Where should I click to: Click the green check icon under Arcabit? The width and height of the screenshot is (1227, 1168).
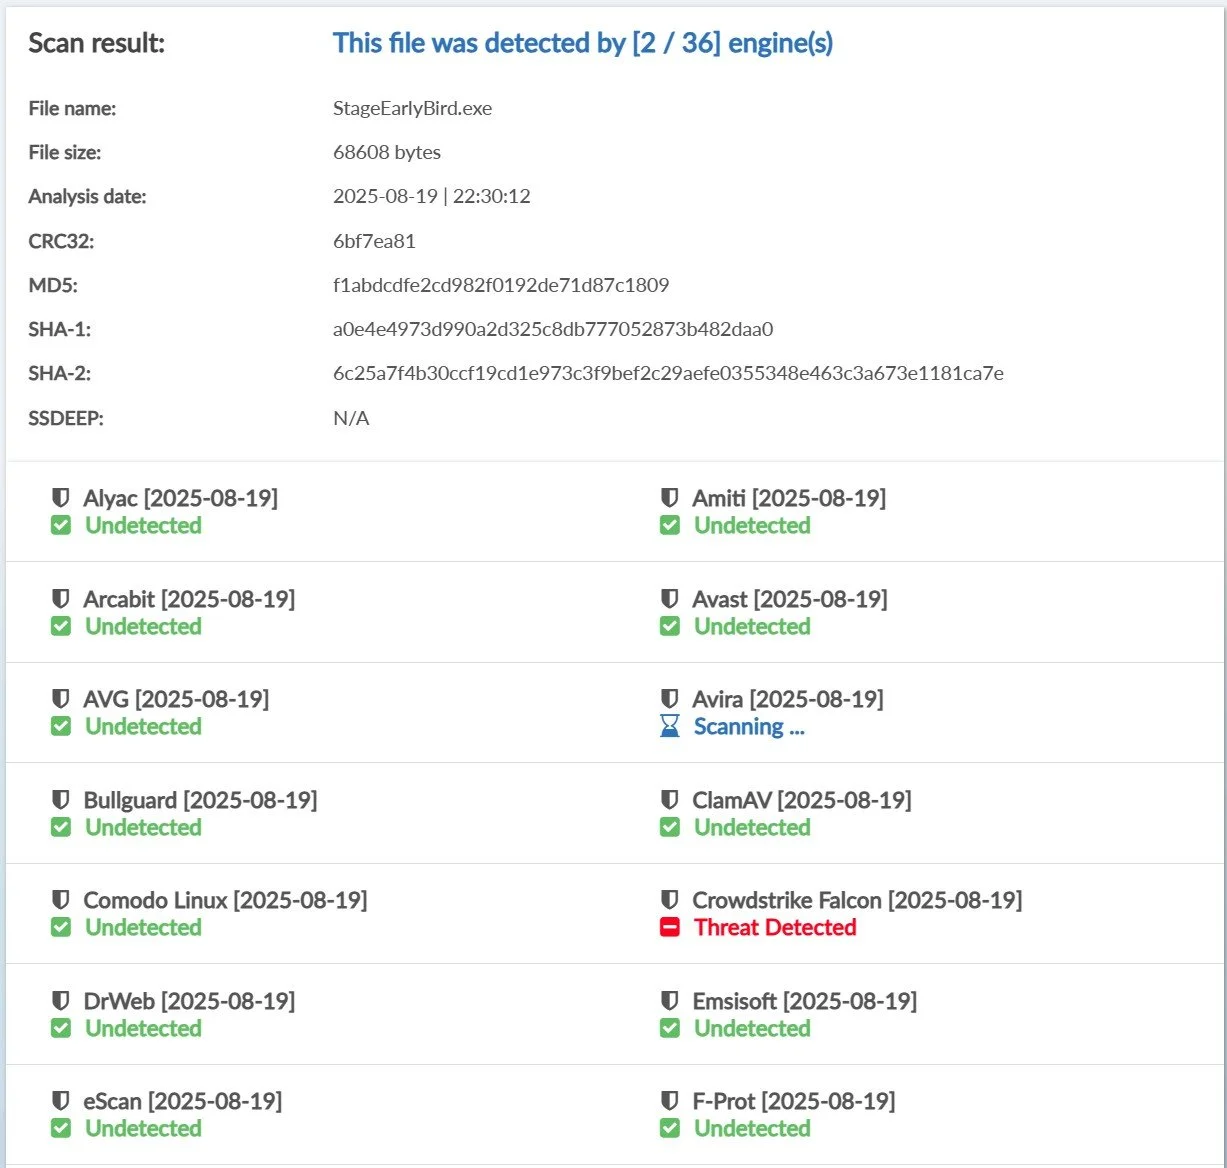[61, 626]
